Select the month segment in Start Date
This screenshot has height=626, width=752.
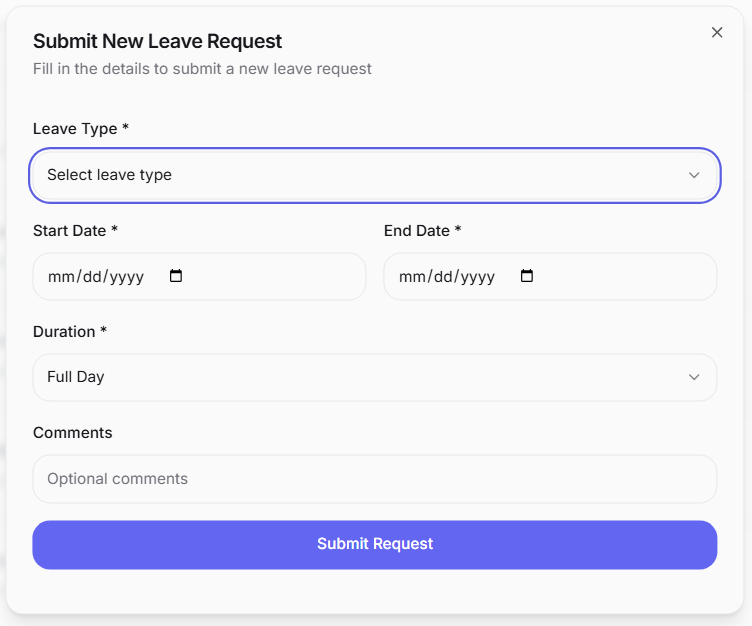tap(60, 277)
